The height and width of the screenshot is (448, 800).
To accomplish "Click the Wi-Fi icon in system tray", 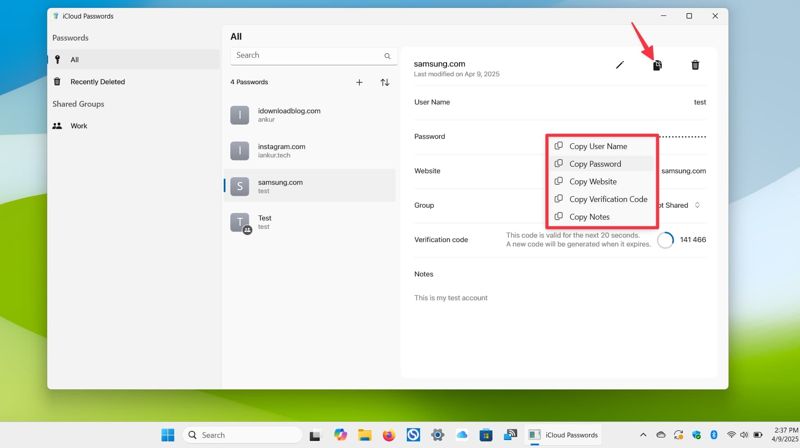I will pyautogui.click(x=731, y=435).
